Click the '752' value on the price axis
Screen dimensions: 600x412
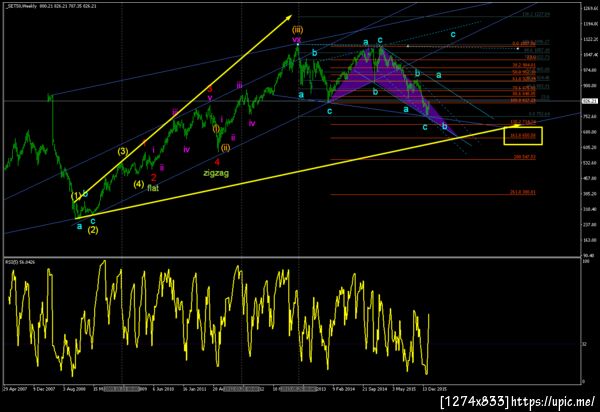click(x=589, y=116)
